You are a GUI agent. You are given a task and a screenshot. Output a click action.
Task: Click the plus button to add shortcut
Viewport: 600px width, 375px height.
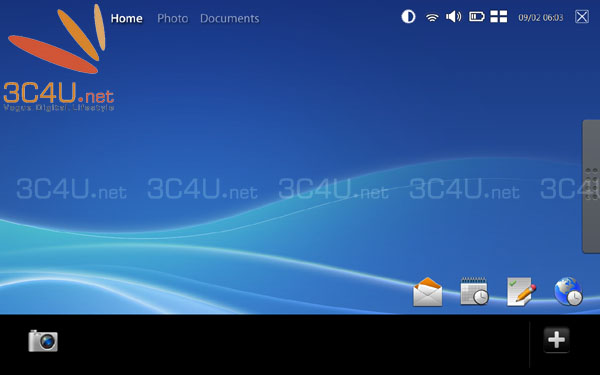pos(556,340)
